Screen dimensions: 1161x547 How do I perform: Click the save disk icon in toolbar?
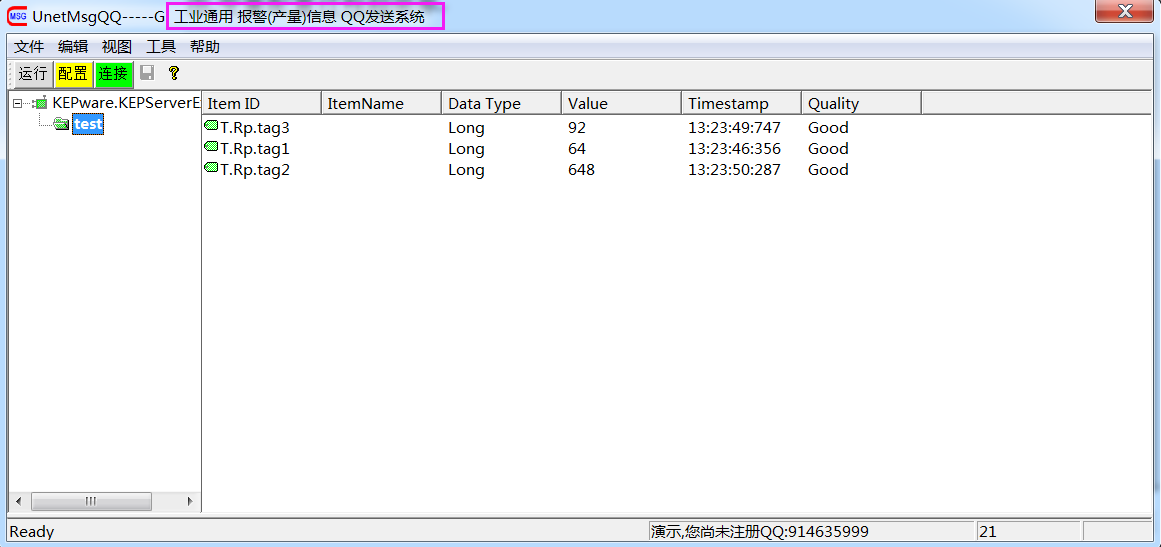click(147, 73)
